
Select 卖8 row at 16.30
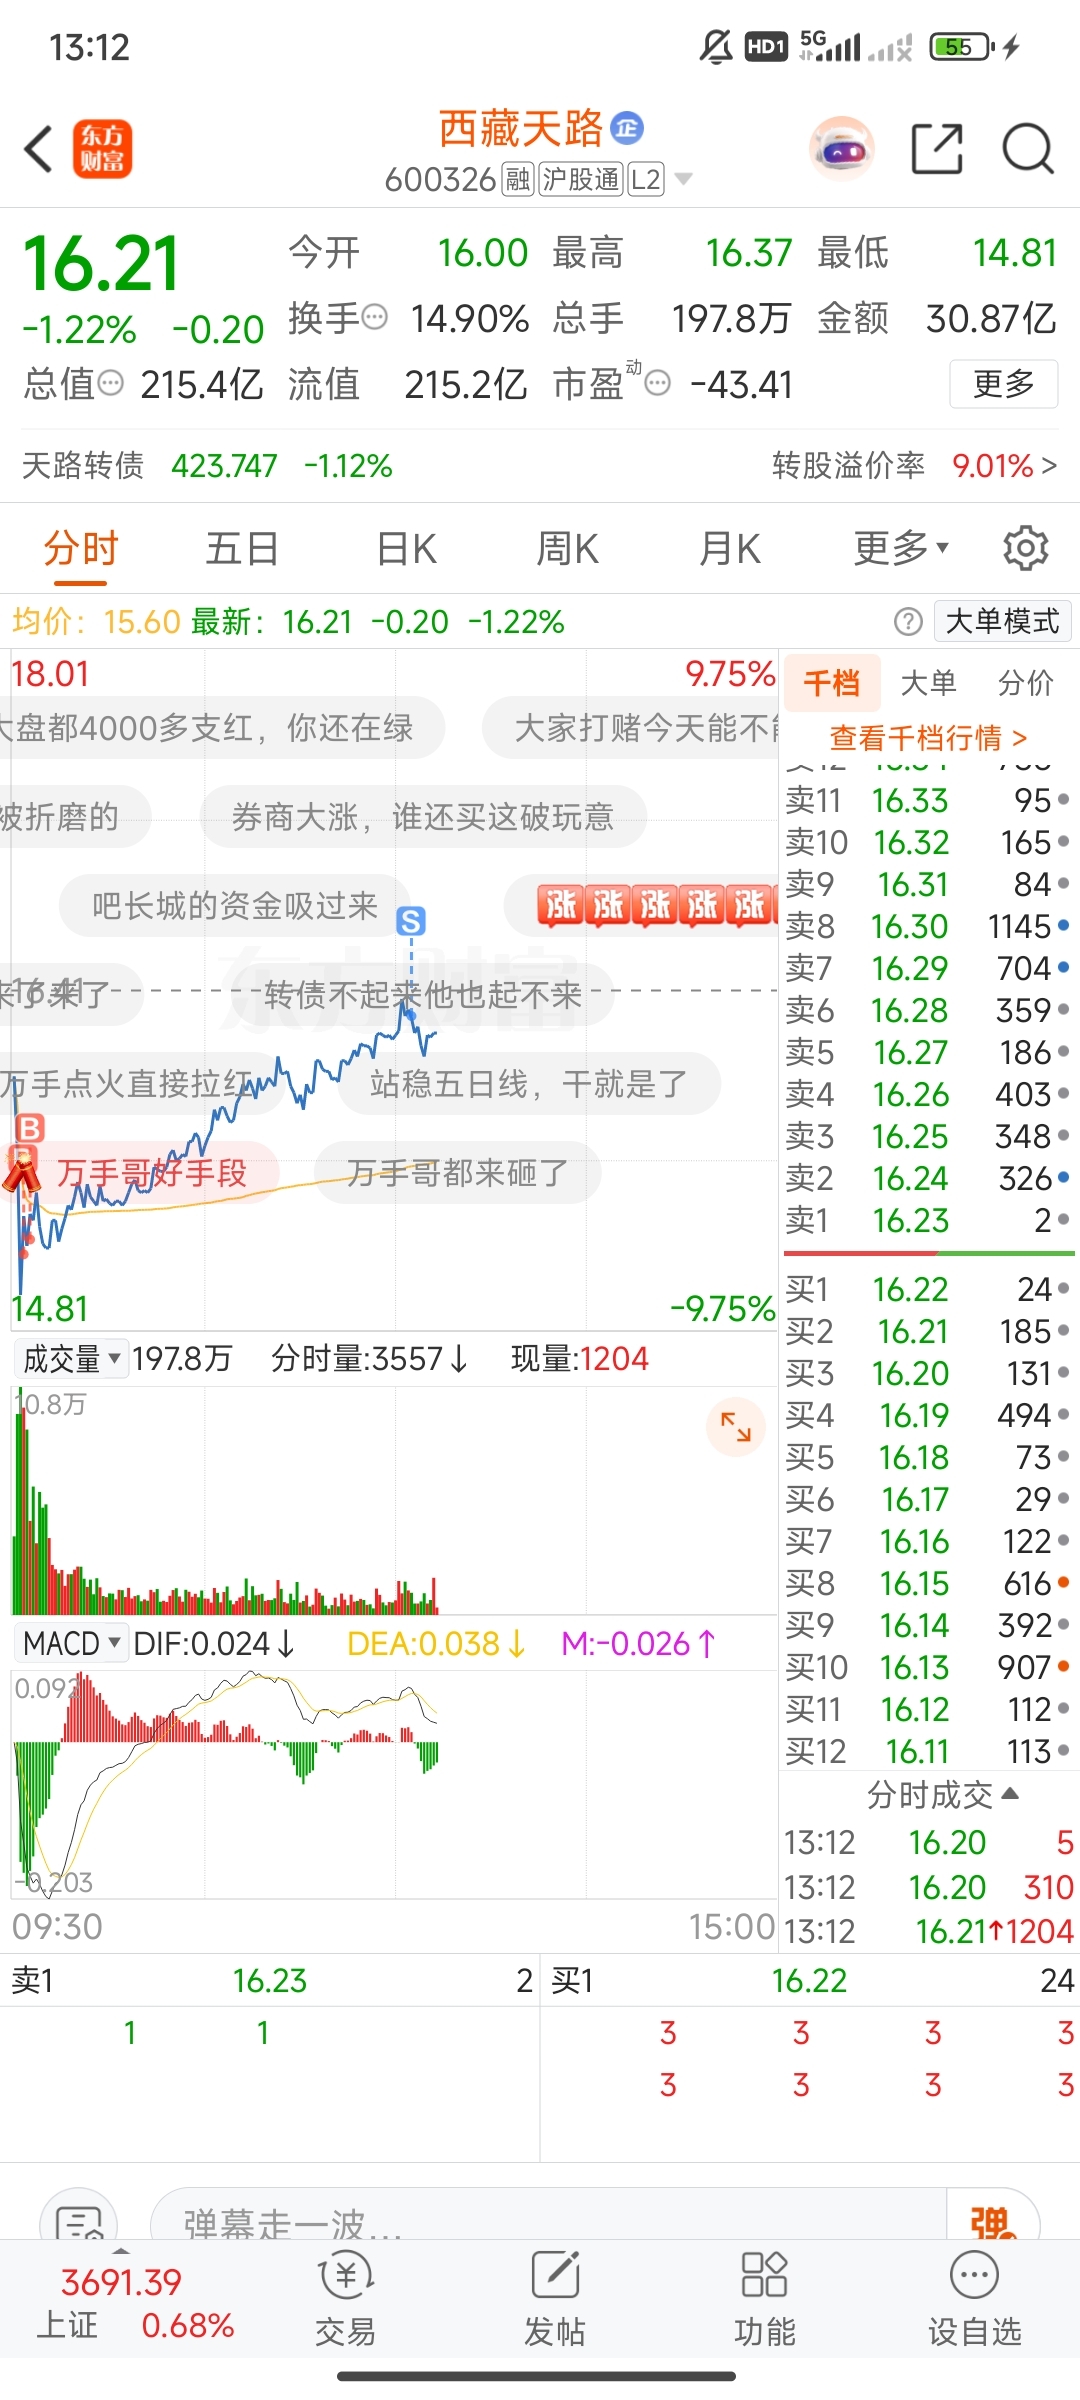tap(928, 927)
